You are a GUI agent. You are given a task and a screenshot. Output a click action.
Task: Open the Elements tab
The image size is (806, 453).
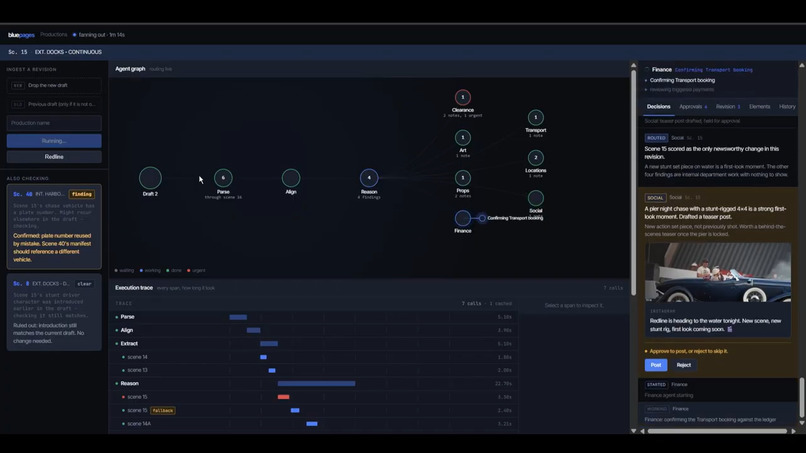(759, 106)
